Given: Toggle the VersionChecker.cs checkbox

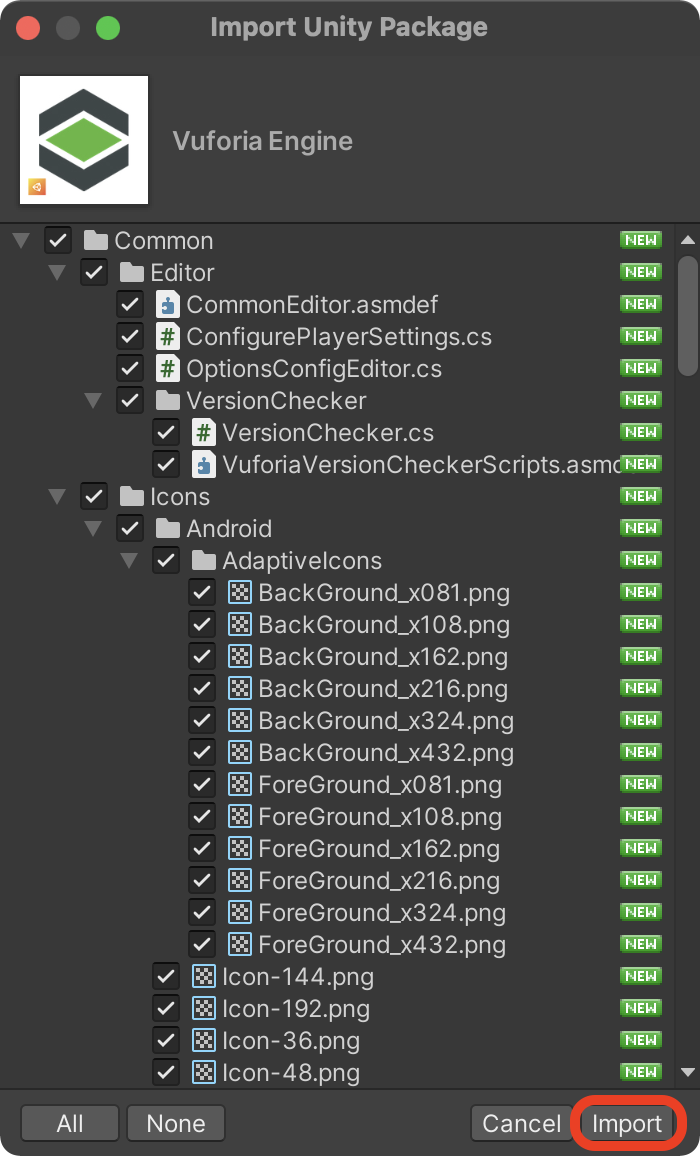Looking at the screenshot, I should (166, 433).
